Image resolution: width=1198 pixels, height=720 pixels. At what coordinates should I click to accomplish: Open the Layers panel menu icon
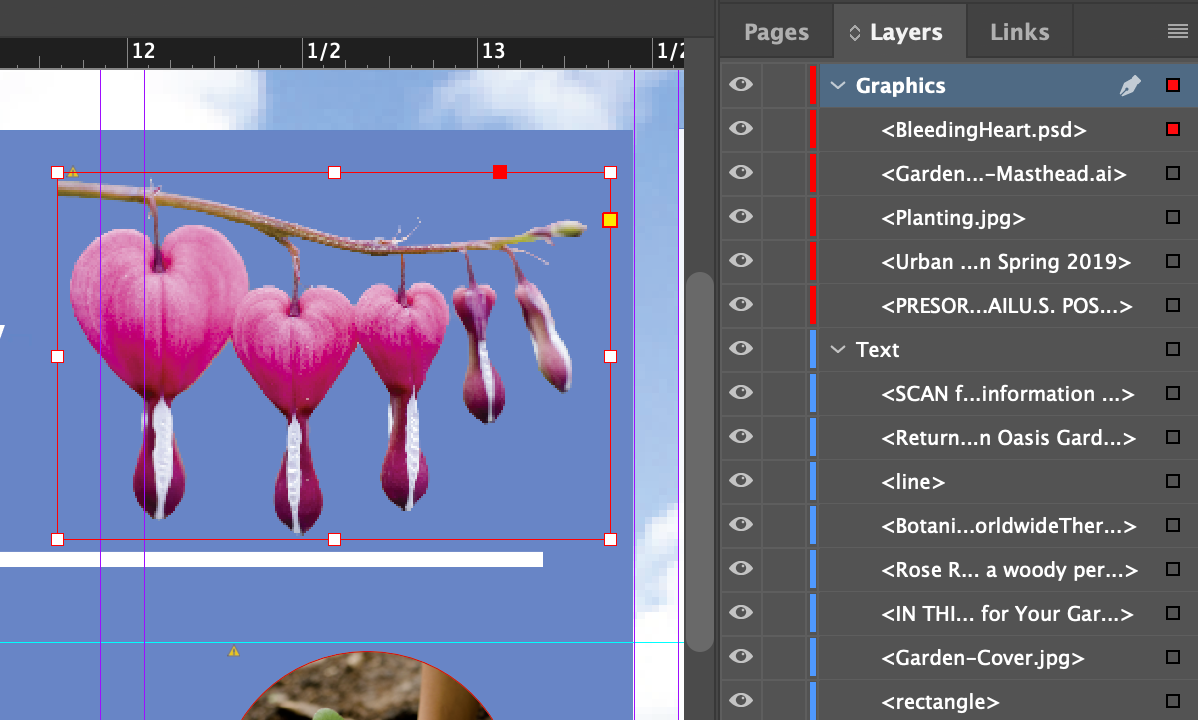1177,31
